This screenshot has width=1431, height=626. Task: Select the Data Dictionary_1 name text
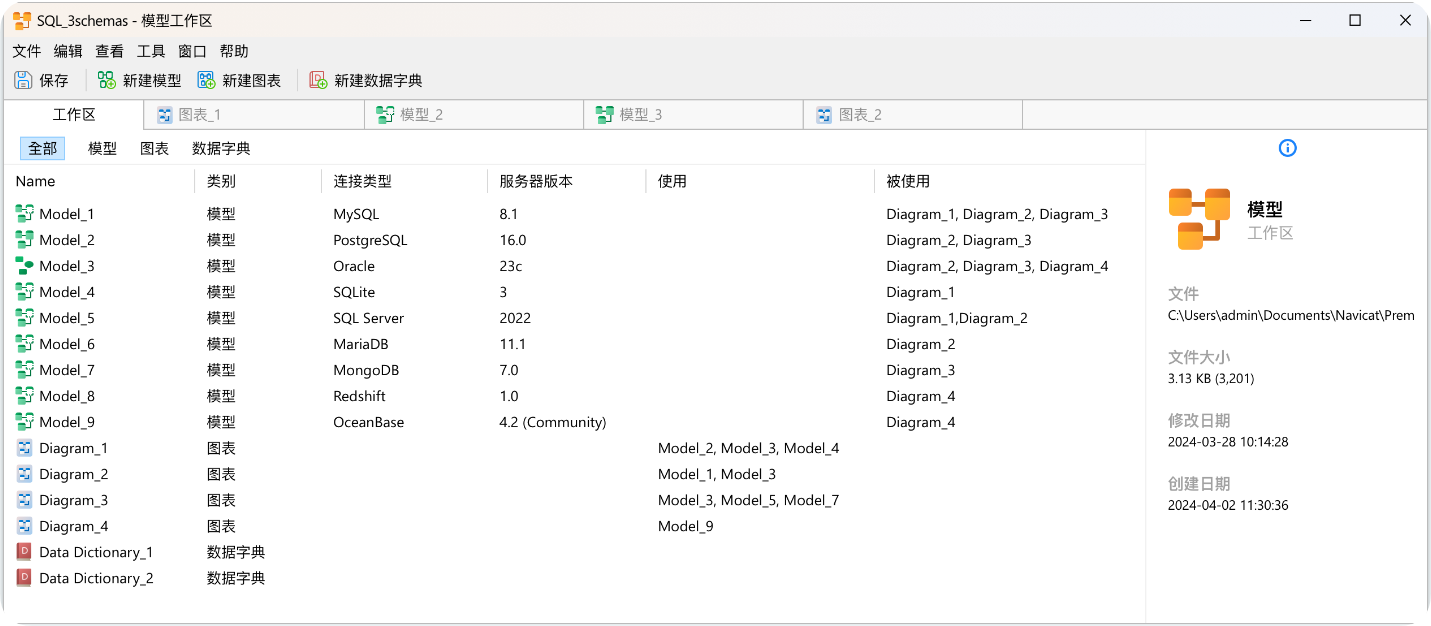(x=96, y=552)
